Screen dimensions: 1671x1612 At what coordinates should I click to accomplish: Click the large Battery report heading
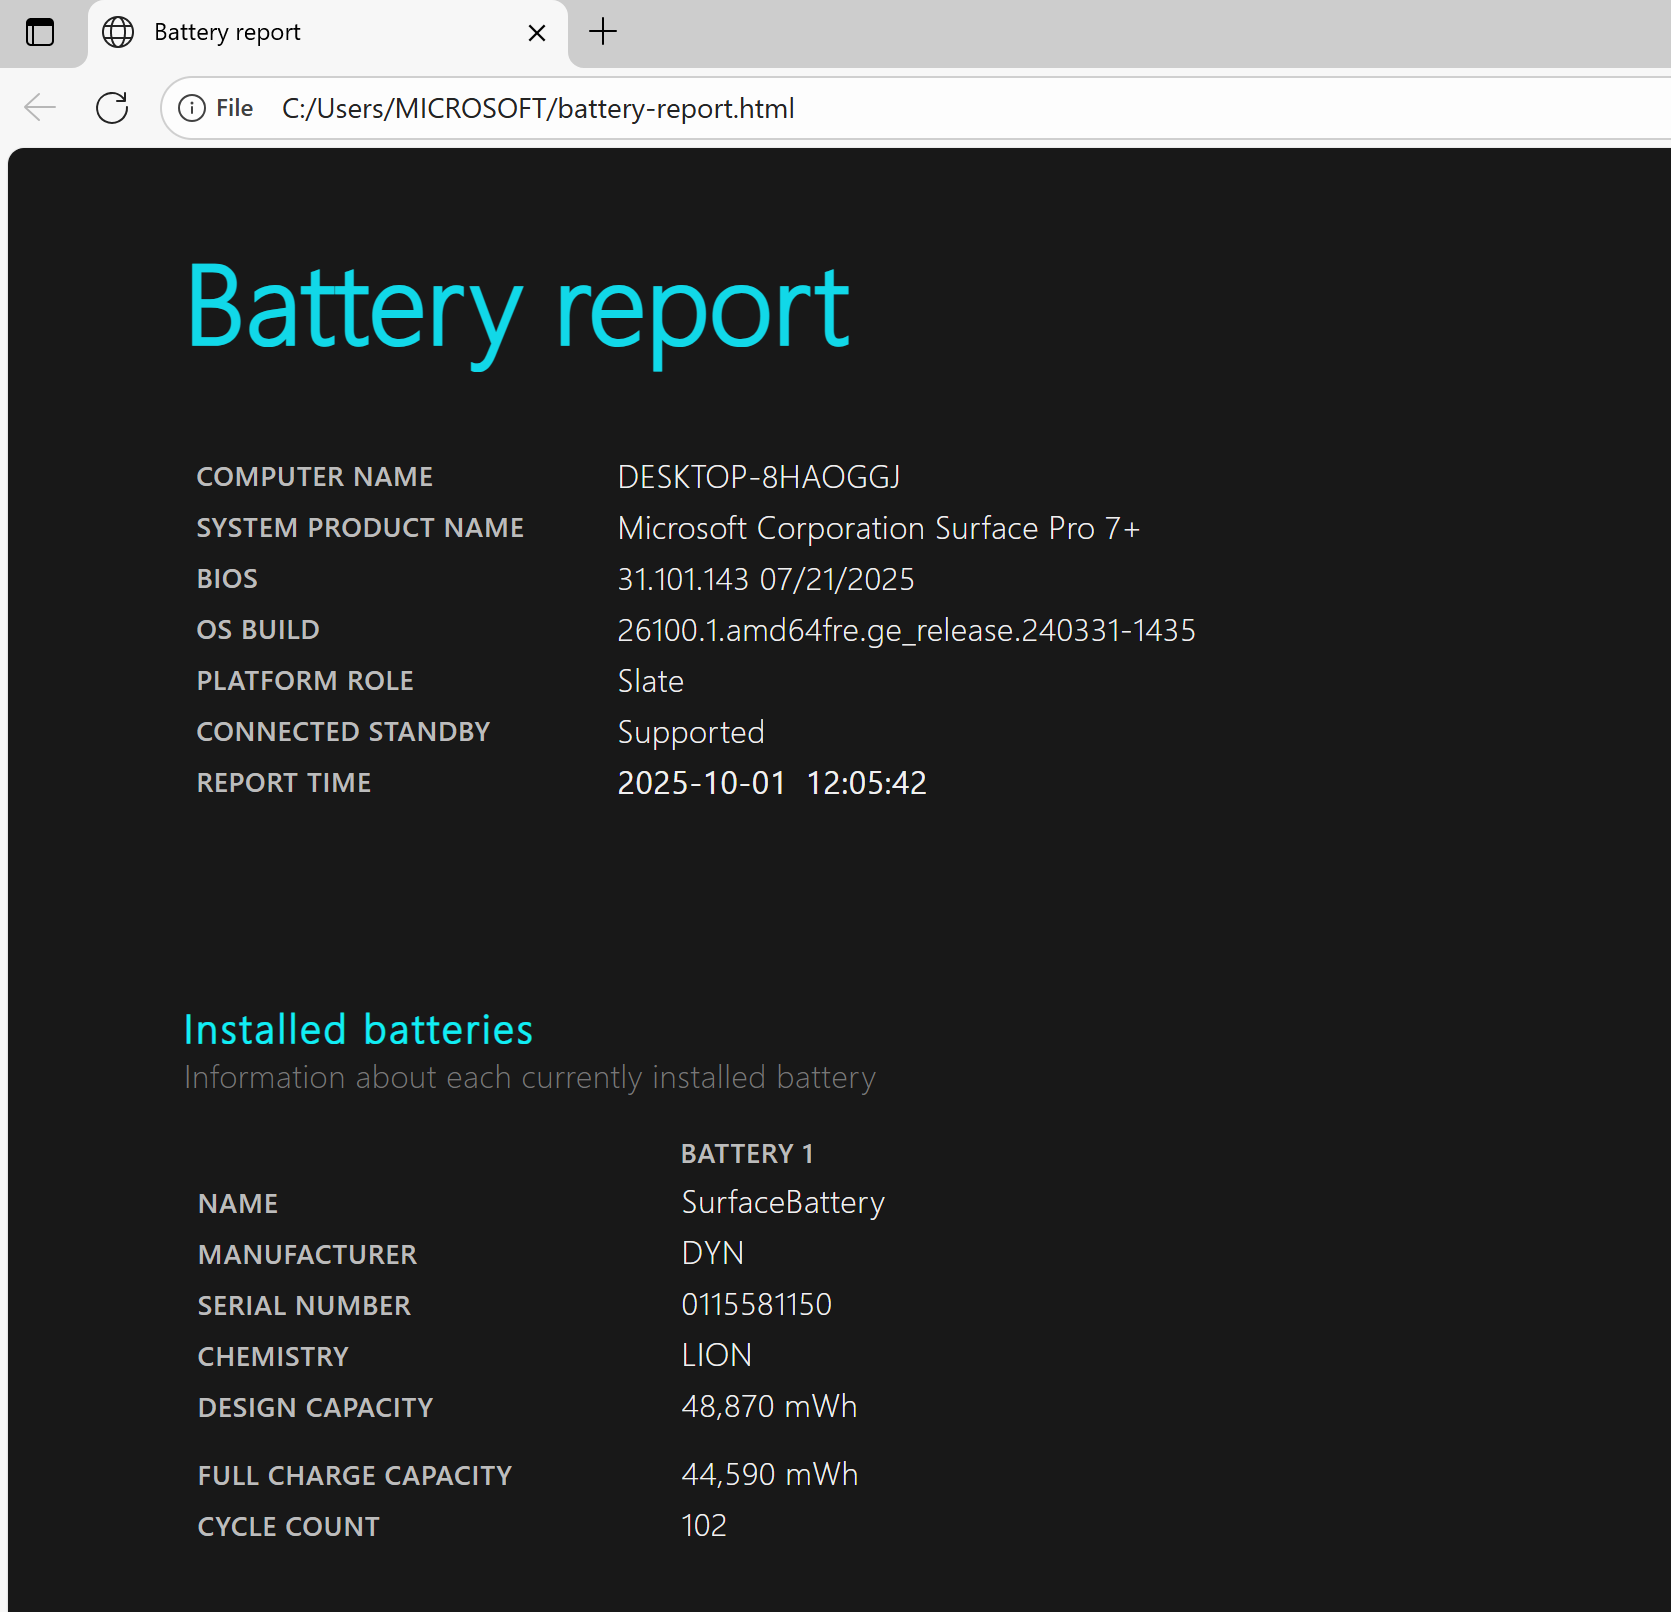(518, 310)
